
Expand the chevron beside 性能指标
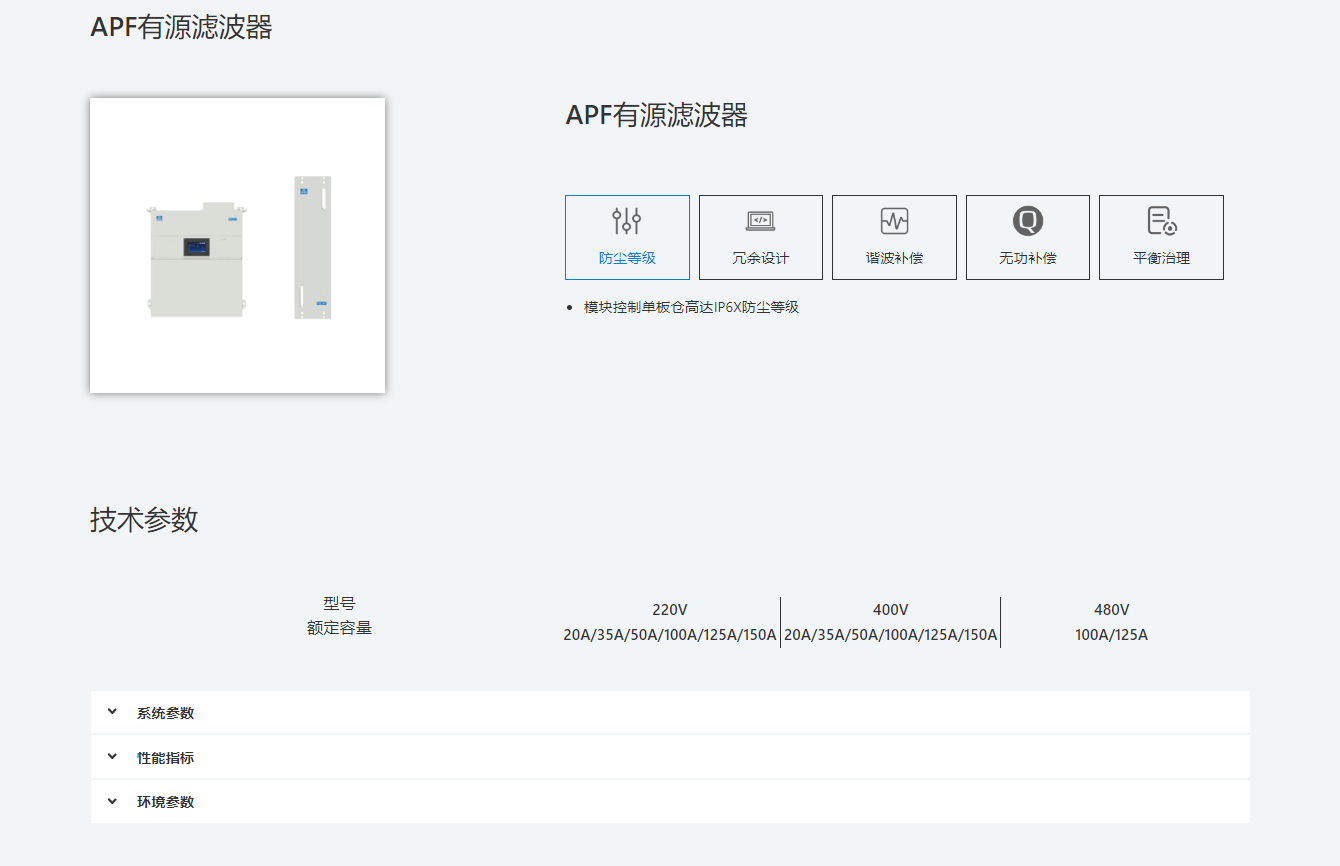coord(112,757)
